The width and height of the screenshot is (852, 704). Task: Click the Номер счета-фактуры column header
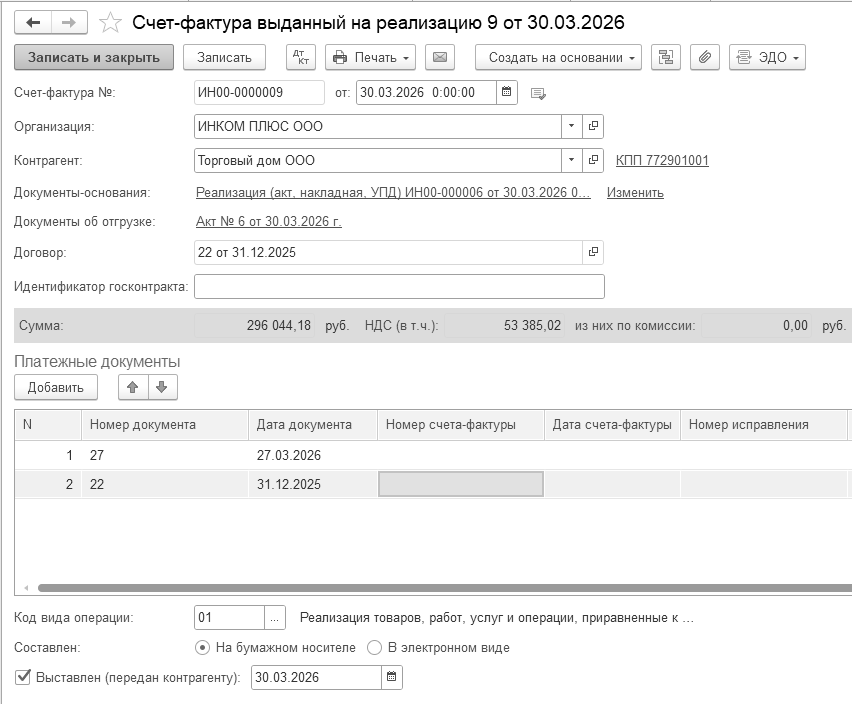point(461,425)
